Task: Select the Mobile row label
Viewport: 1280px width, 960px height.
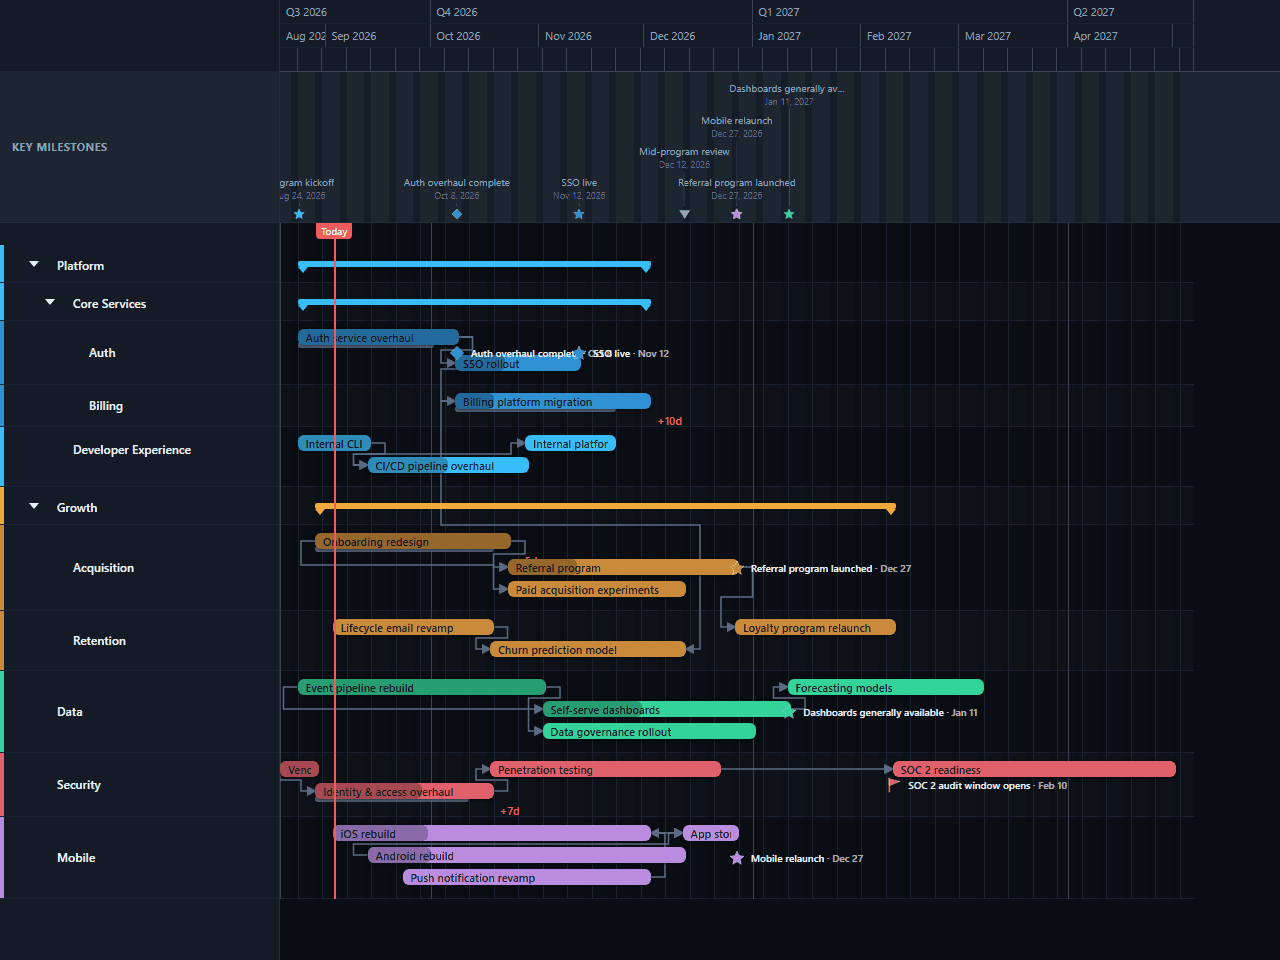Action: 76,858
